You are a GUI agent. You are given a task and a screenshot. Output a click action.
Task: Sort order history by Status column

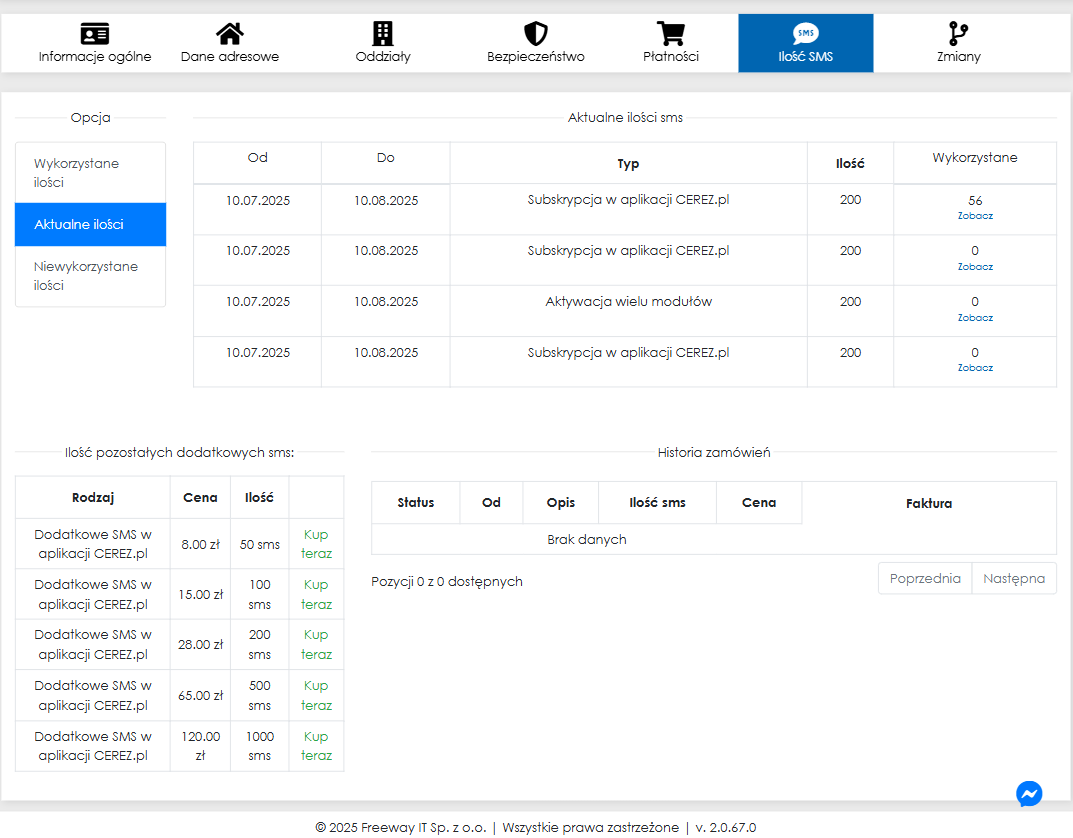[x=415, y=503]
